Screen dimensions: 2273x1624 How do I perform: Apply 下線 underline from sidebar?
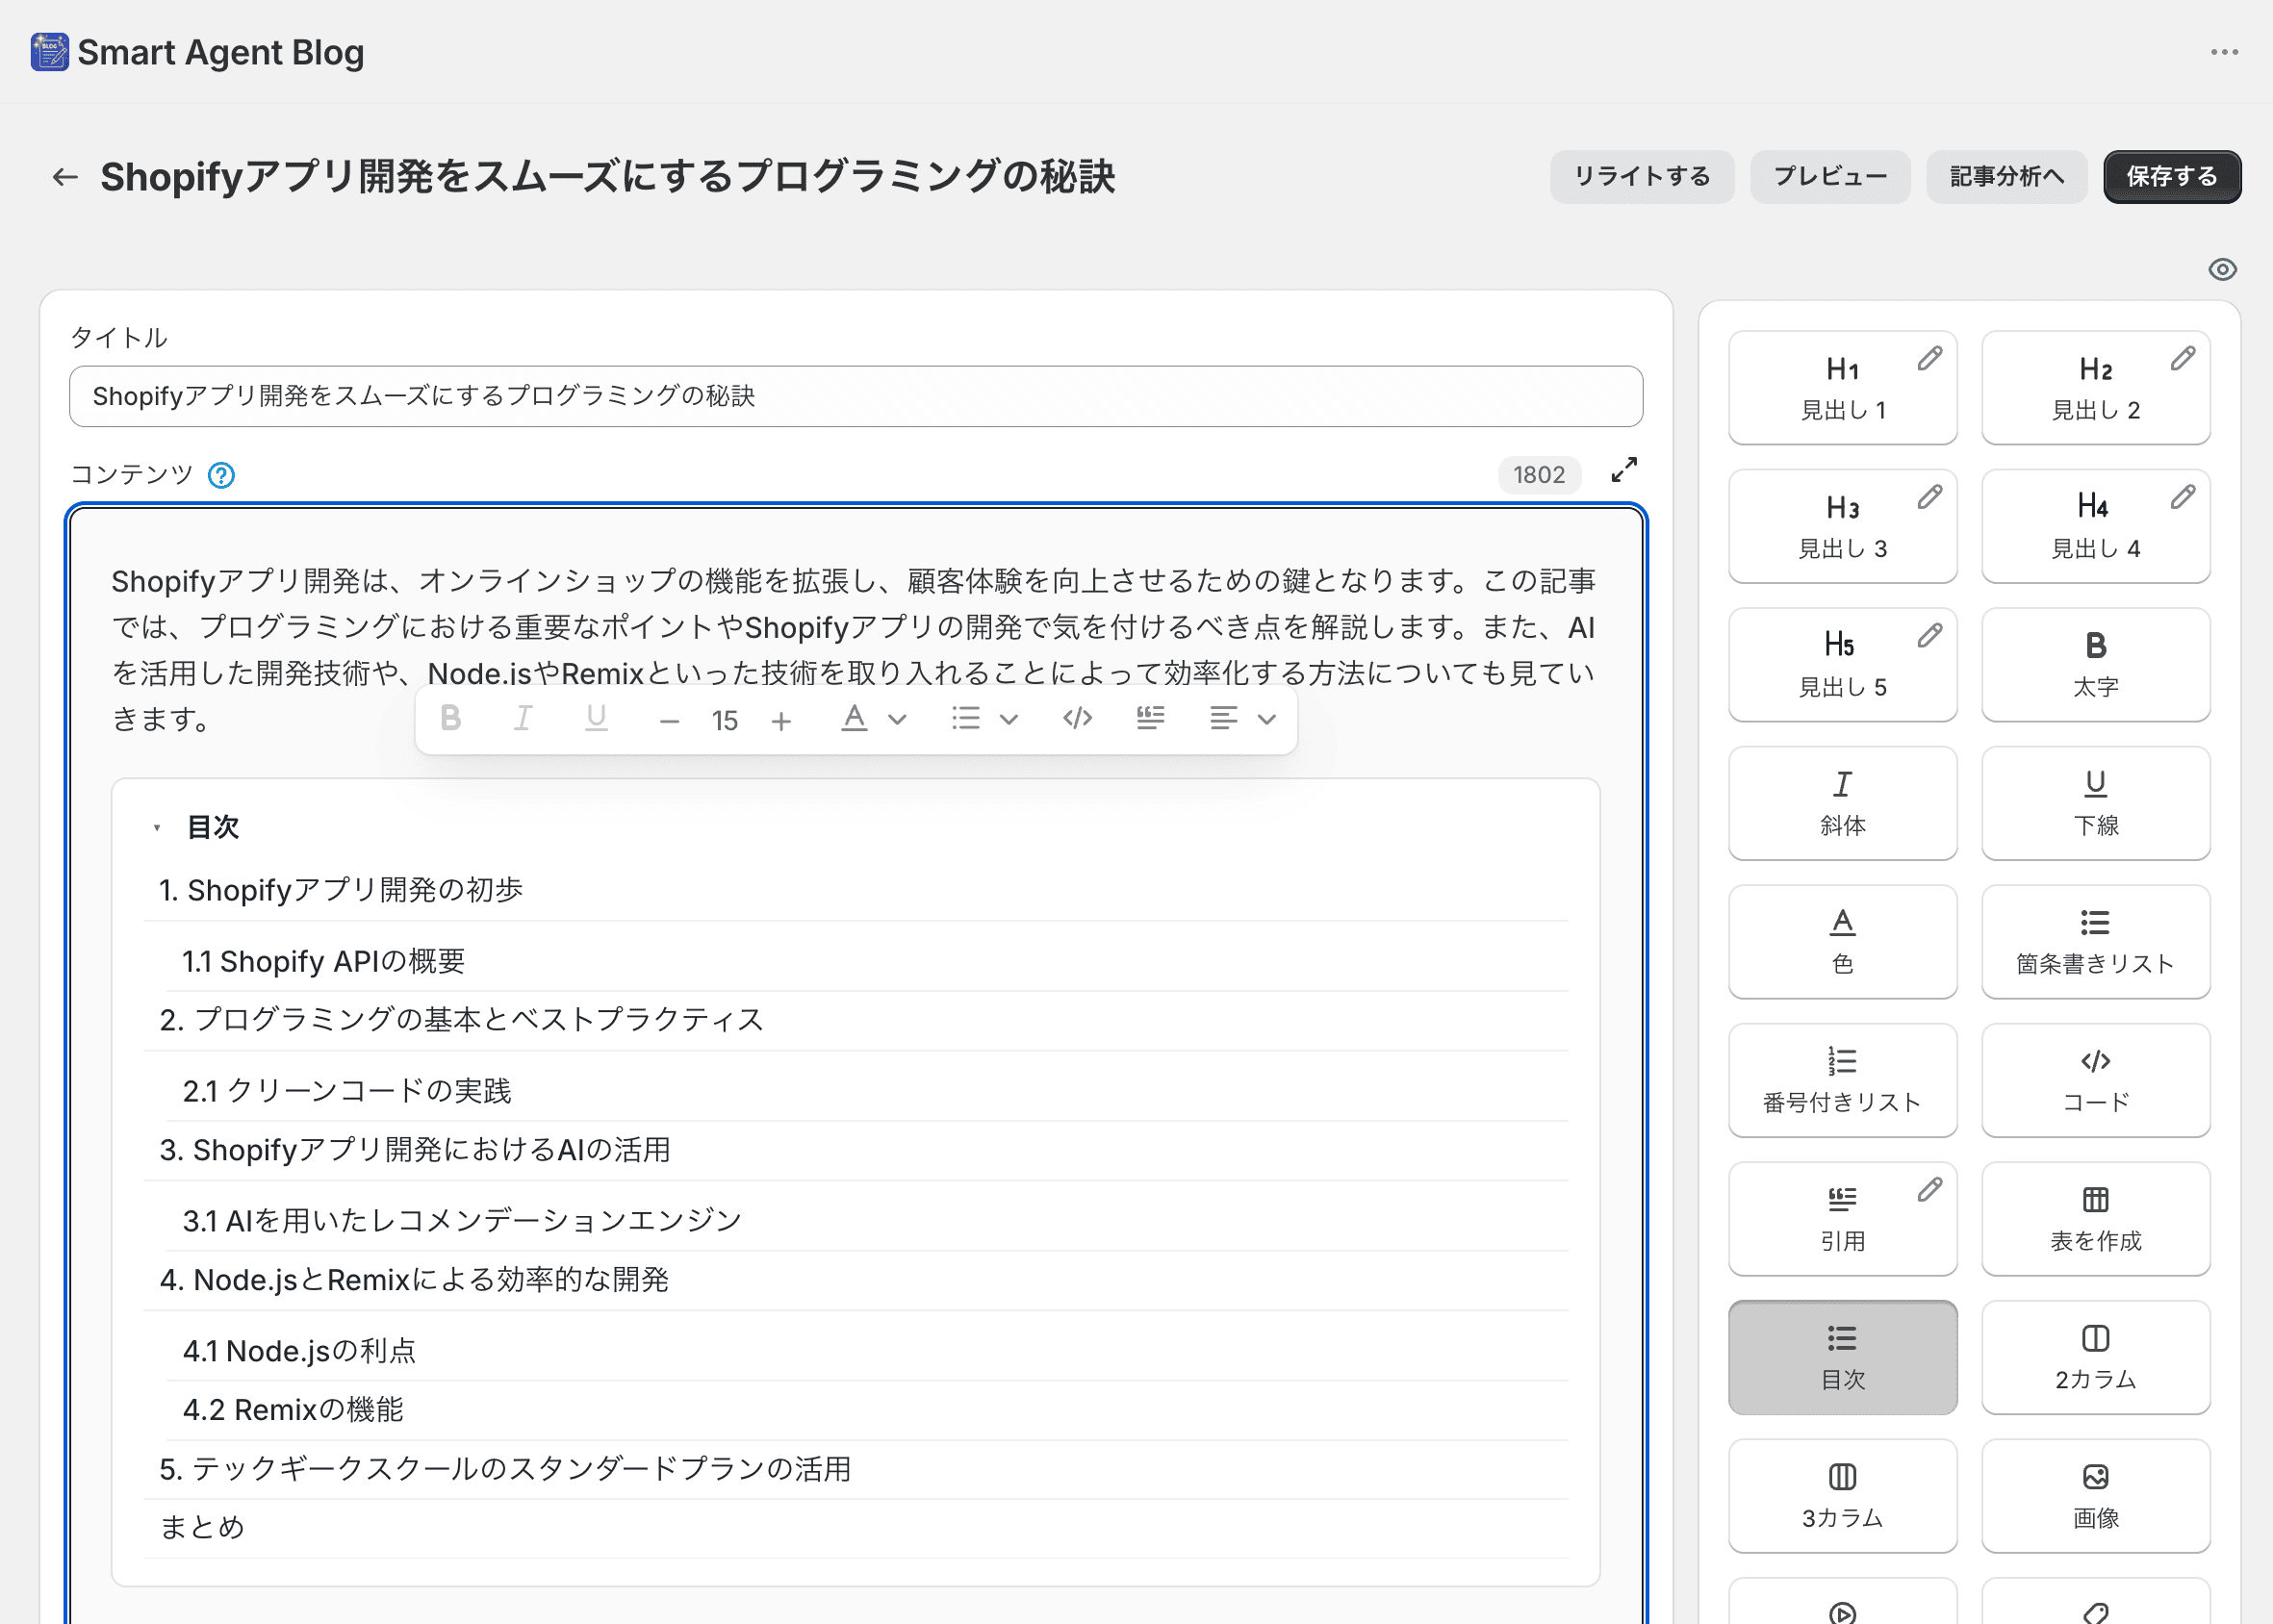click(2095, 803)
